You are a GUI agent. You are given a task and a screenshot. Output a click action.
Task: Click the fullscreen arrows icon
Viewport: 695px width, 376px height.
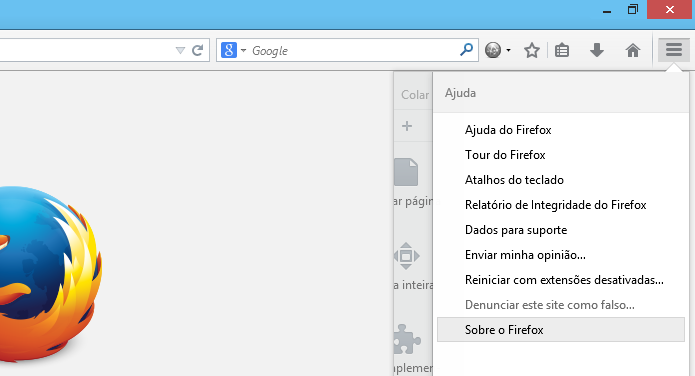pos(406,256)
